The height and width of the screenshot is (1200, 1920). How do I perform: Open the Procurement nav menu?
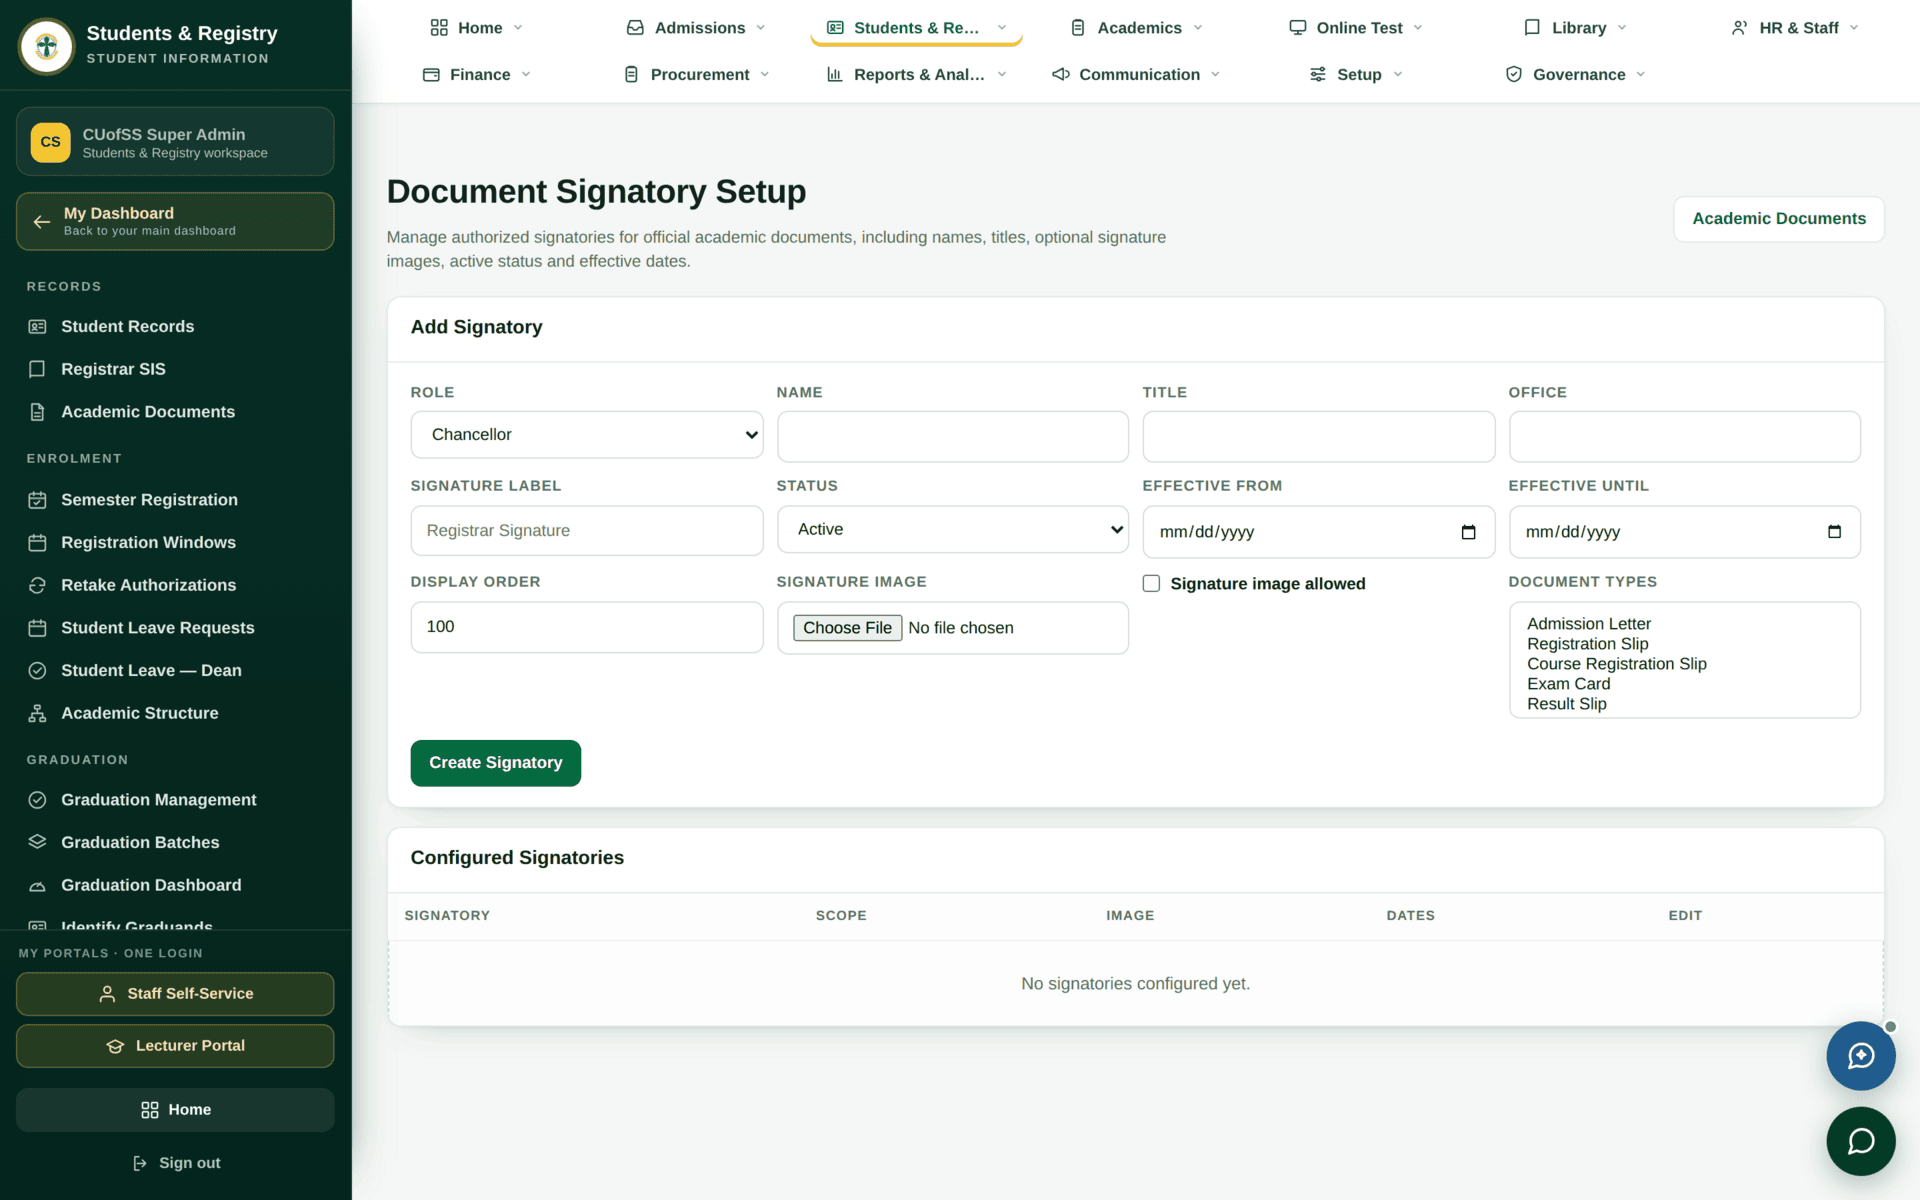click(697, 75)
